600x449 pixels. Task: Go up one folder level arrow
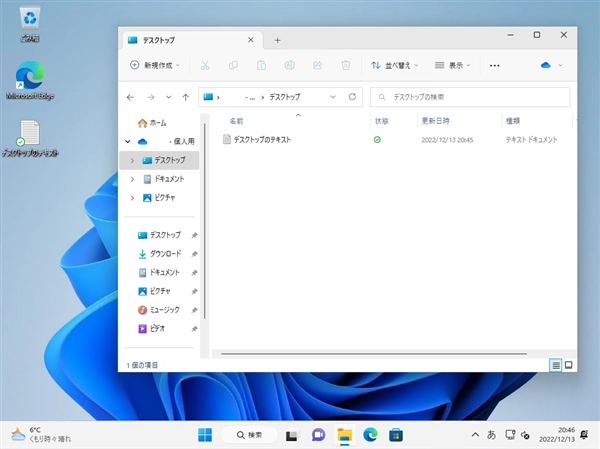point(186,97)
